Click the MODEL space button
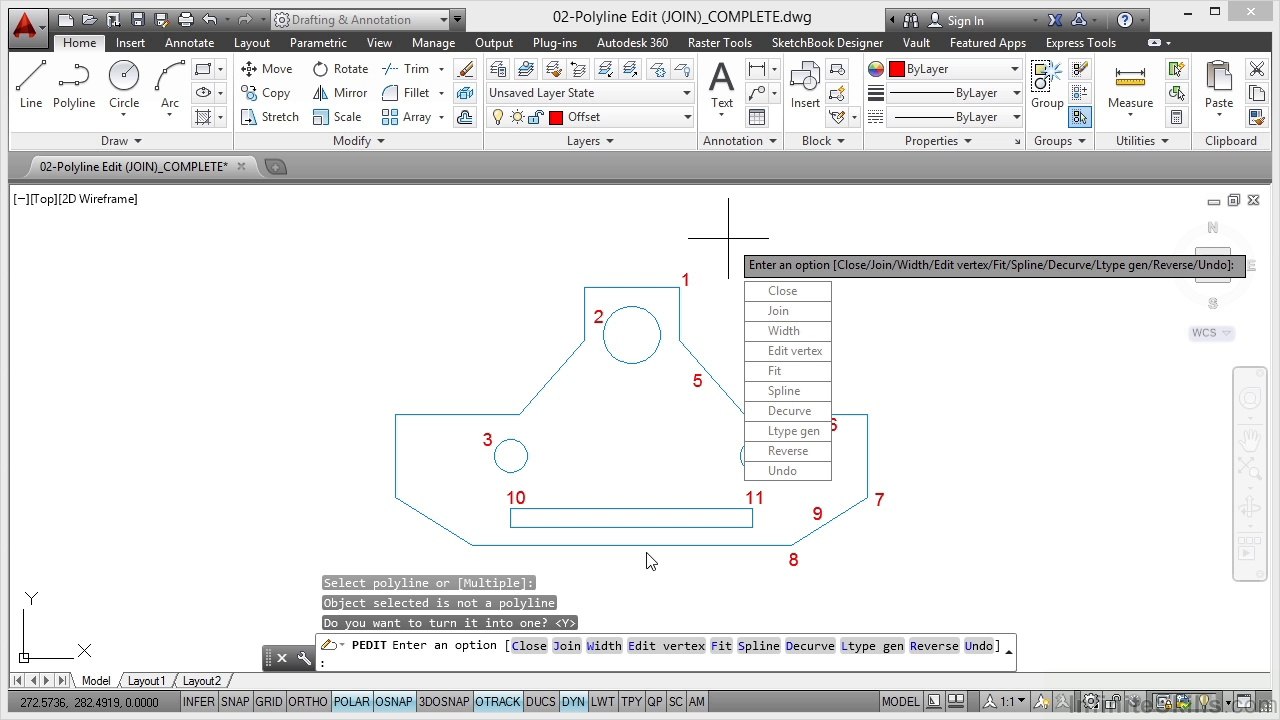 901,702
